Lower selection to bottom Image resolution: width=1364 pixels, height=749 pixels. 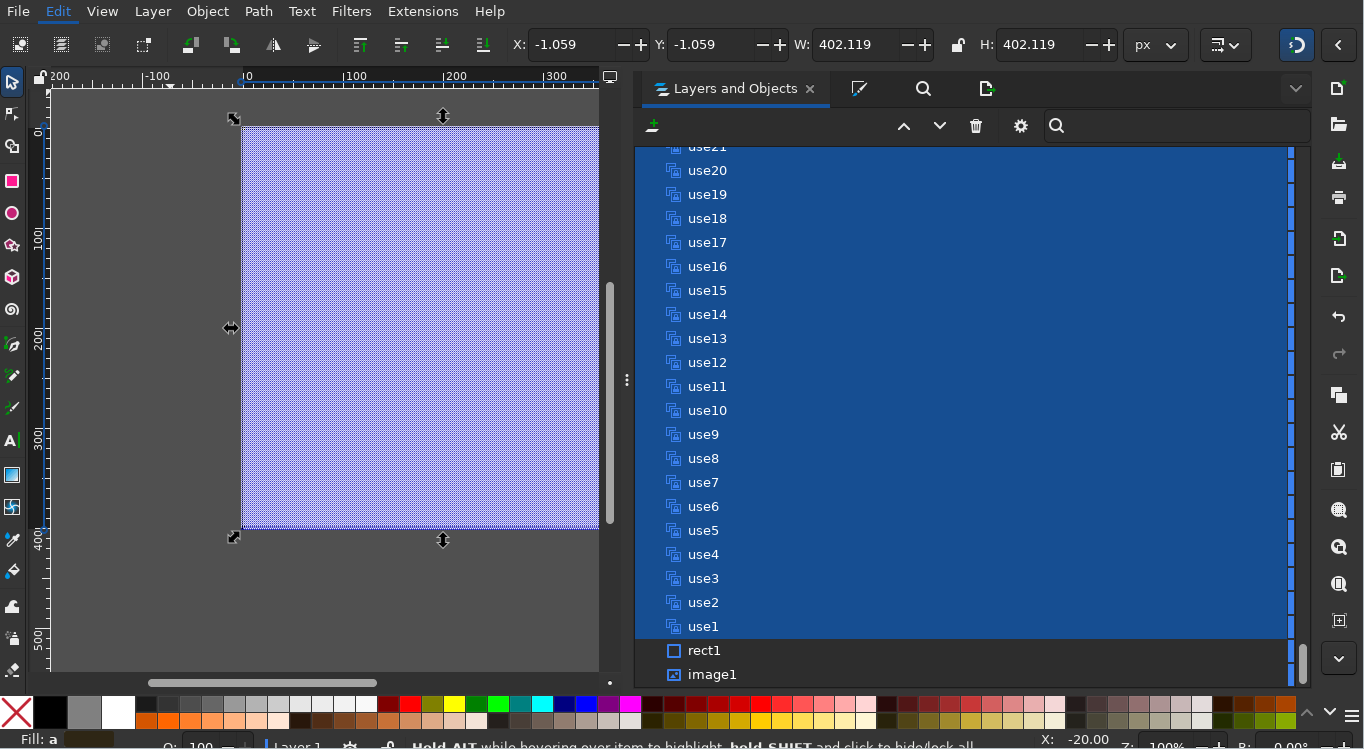coord(484,45)
